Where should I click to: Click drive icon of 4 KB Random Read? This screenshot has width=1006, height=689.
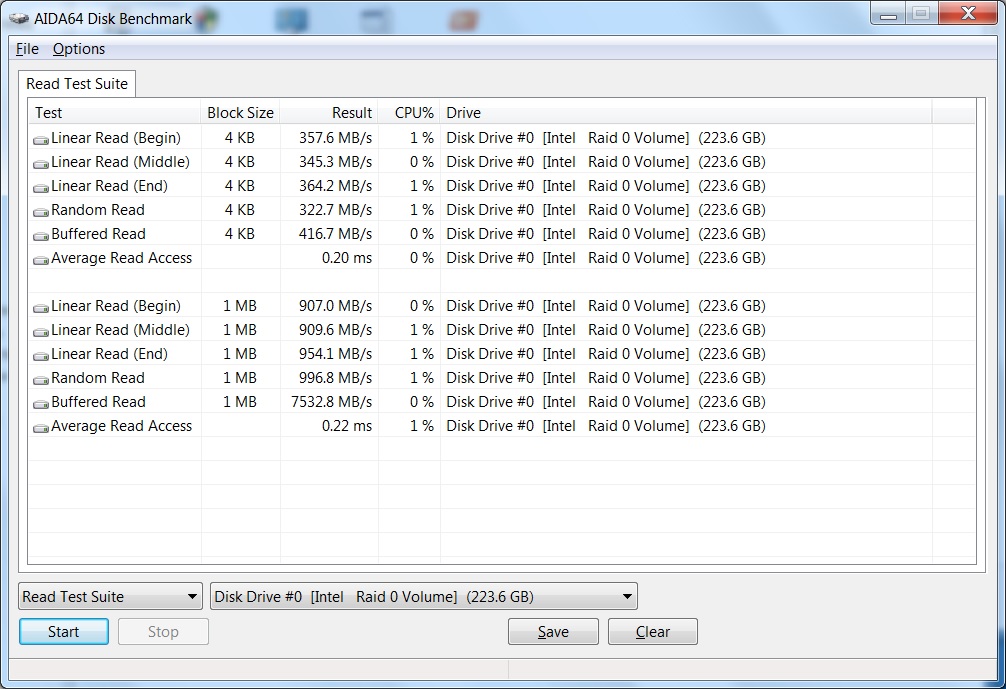pyautogui.click(x=41, y=211)
